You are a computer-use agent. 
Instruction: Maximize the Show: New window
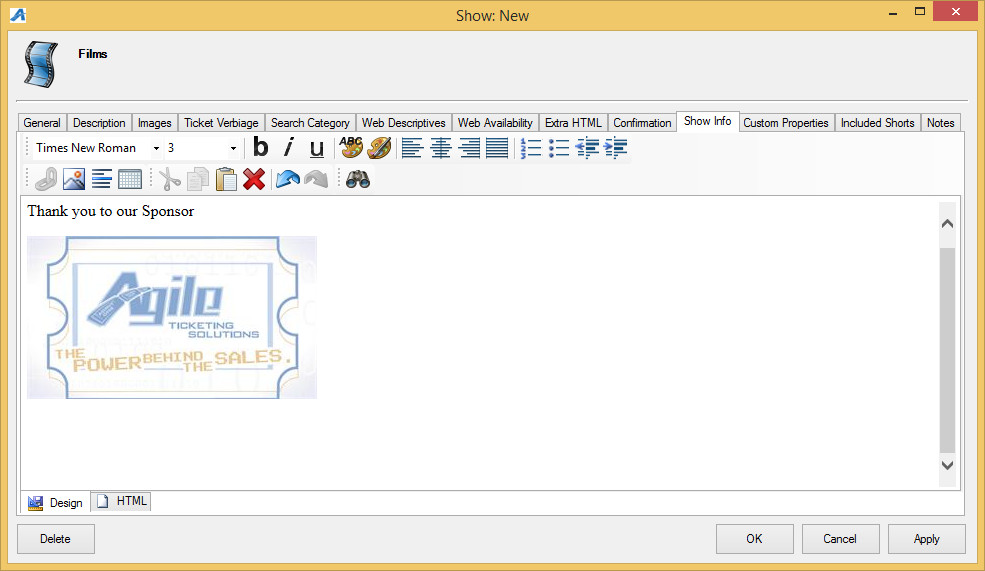[x=920, y=12]
